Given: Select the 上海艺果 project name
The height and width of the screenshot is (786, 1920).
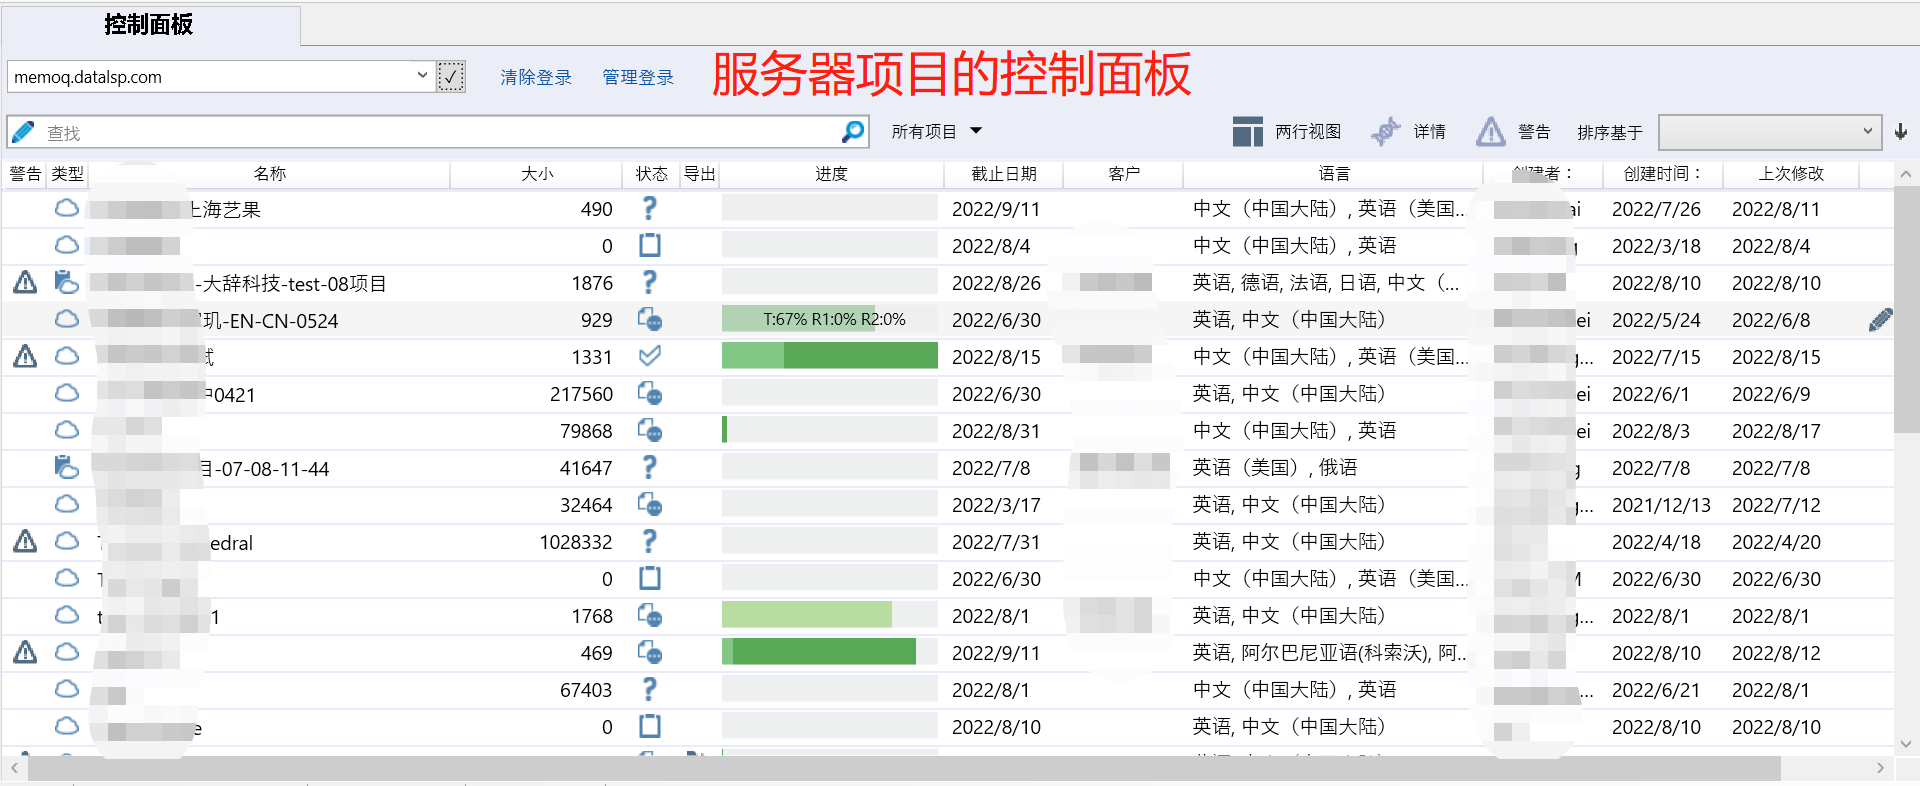Looking at the screenshot, I should [226, 209].
